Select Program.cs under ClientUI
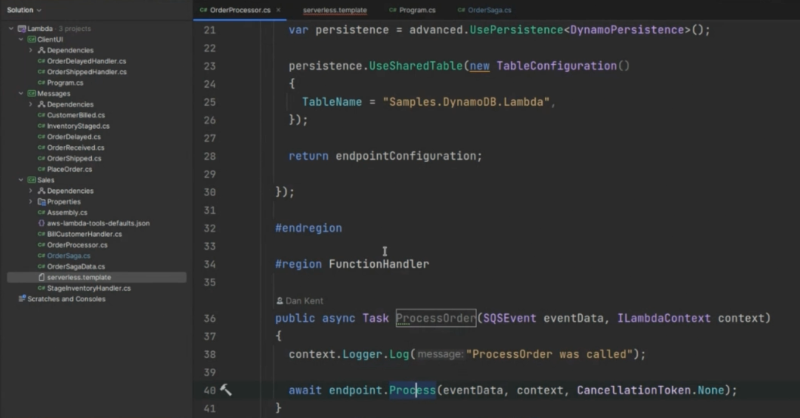This screenshot has width=800, height=418. click(x=65, y=83)
